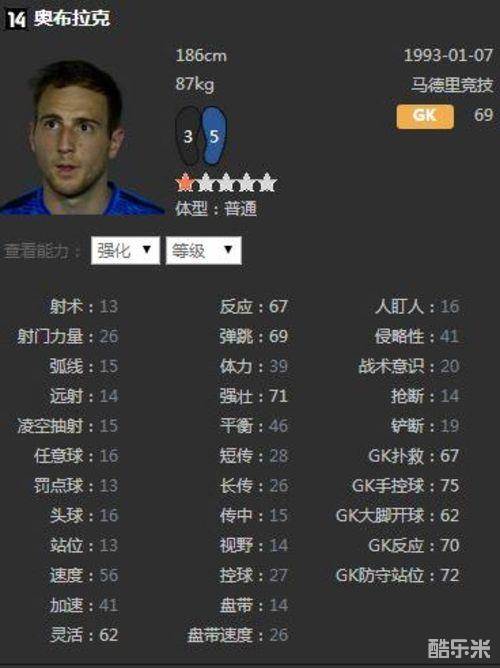The image size is (500, 668).
Task: Click the second white star
Action: (x=206, y=182)
